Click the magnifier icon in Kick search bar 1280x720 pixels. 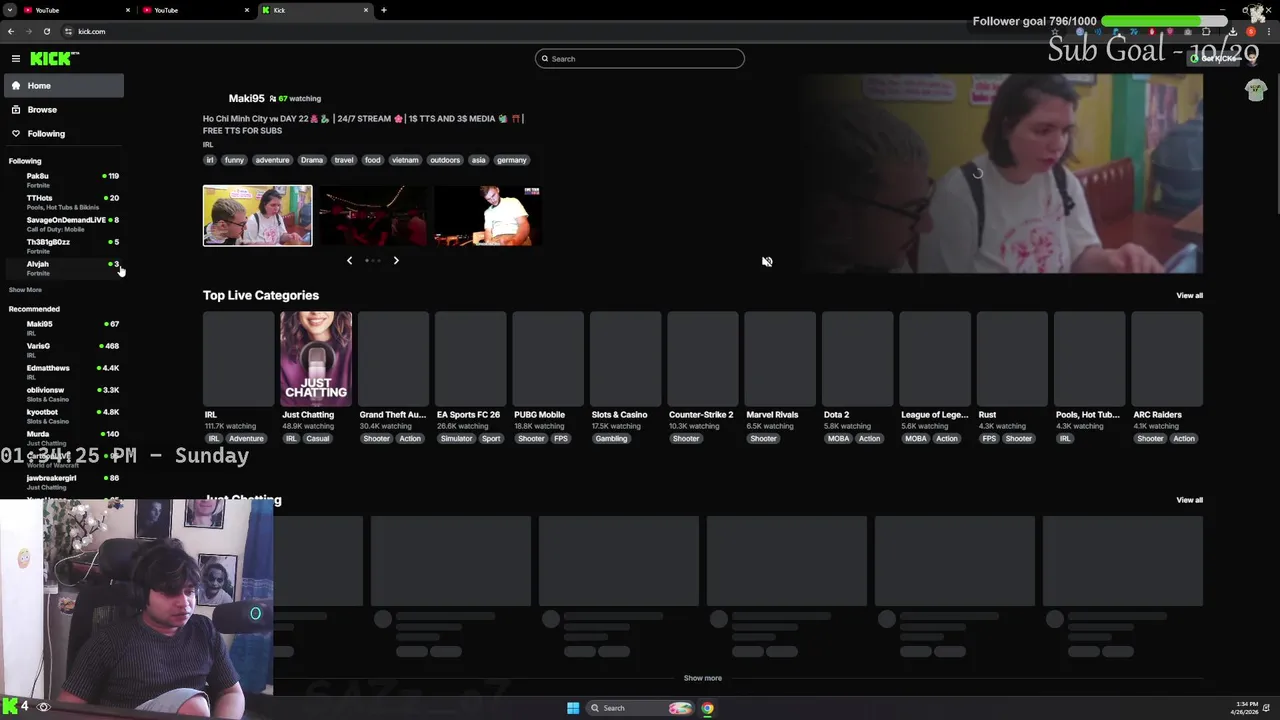point(545,59)
